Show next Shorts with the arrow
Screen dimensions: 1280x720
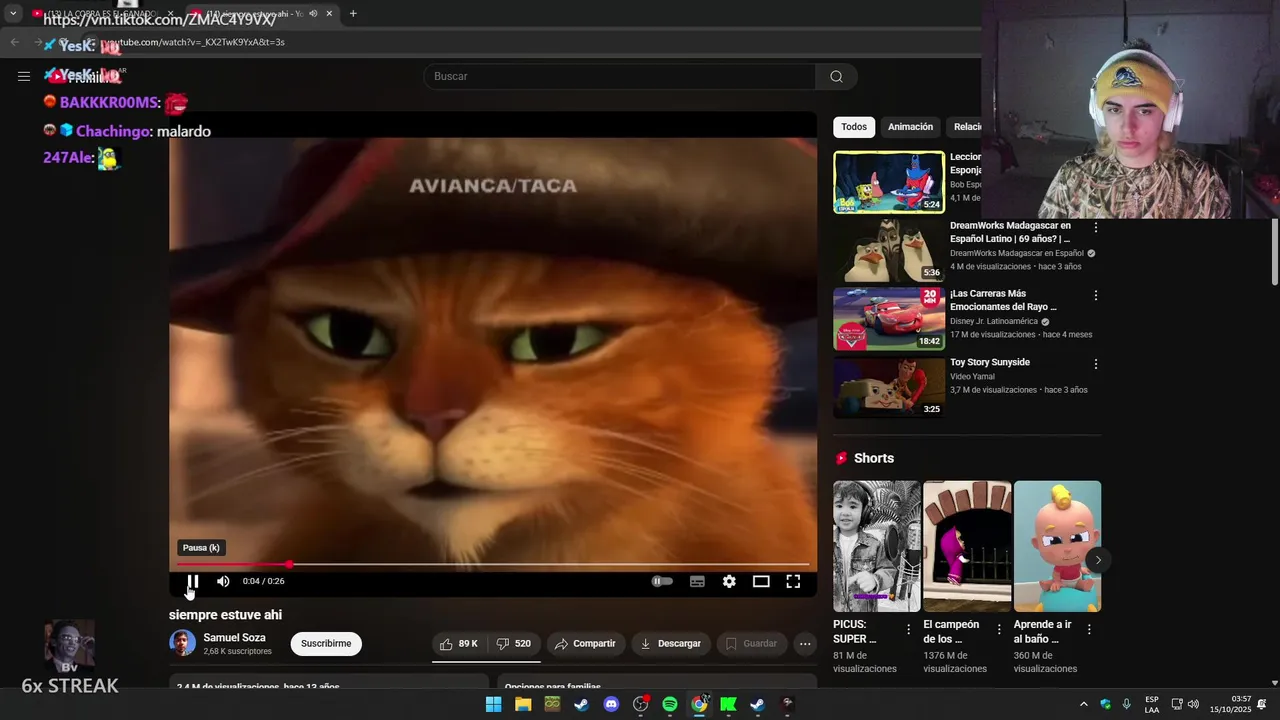[1098, 560]
